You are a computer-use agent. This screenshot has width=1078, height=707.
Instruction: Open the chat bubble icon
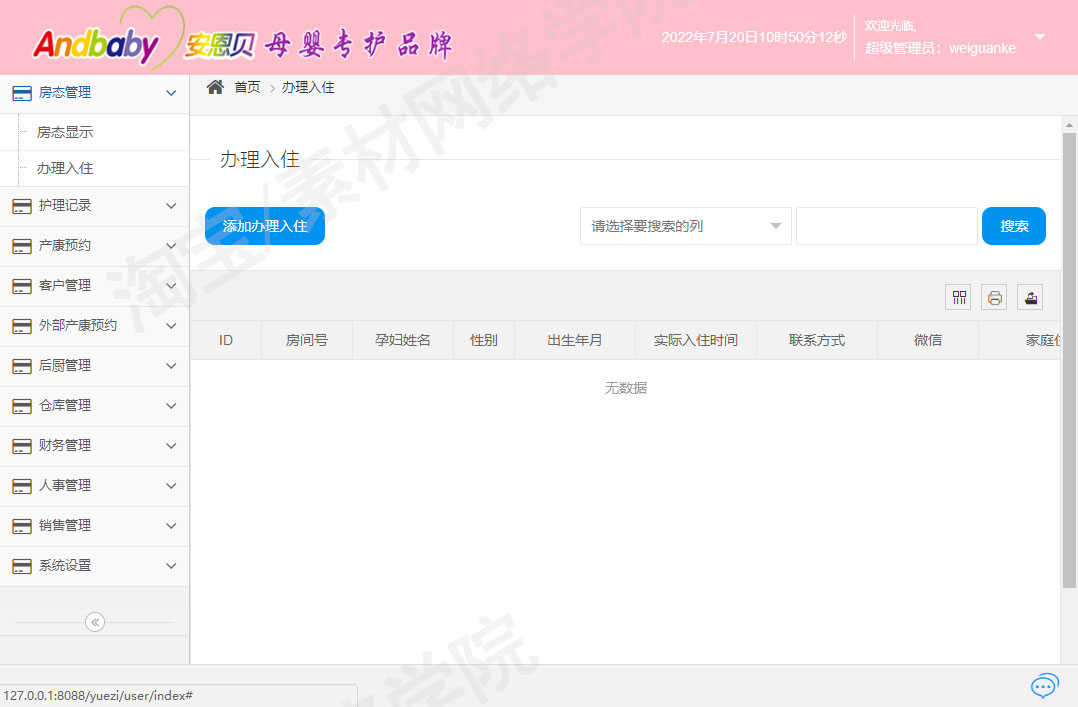click(1044, 685)
